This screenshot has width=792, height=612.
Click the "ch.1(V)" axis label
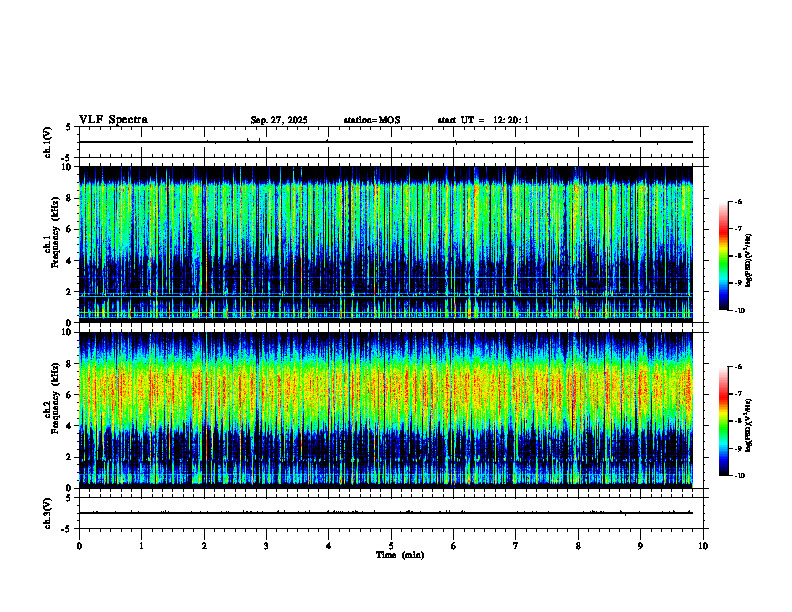point(47,142)
